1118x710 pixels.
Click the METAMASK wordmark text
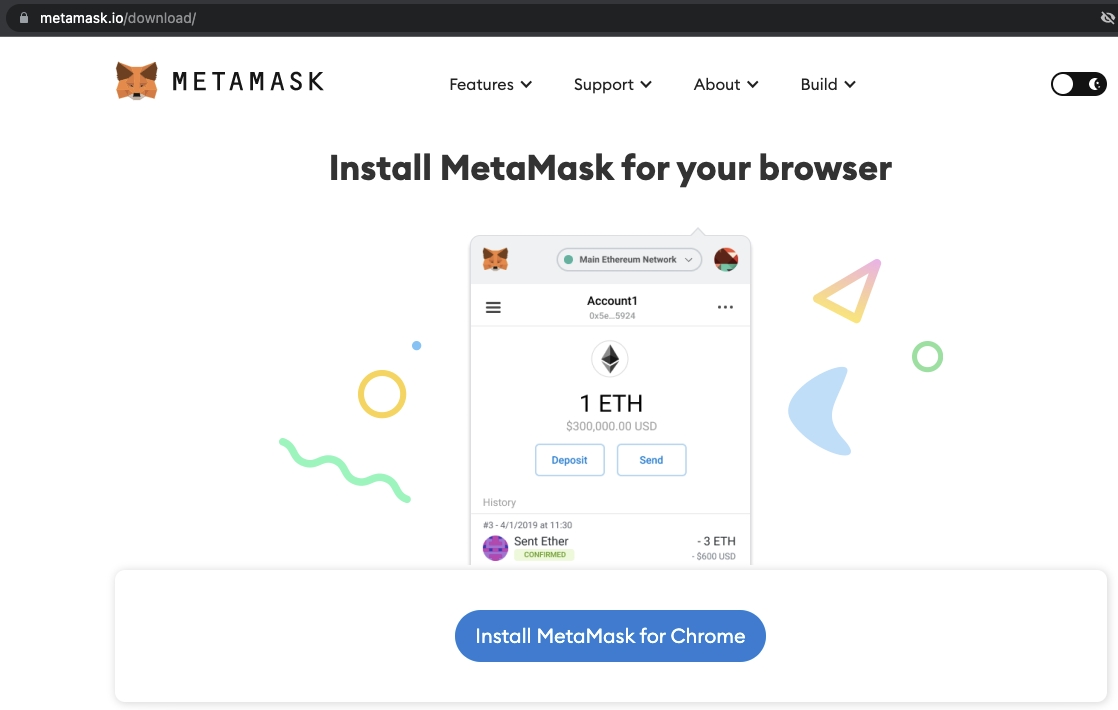pos(248,81)
